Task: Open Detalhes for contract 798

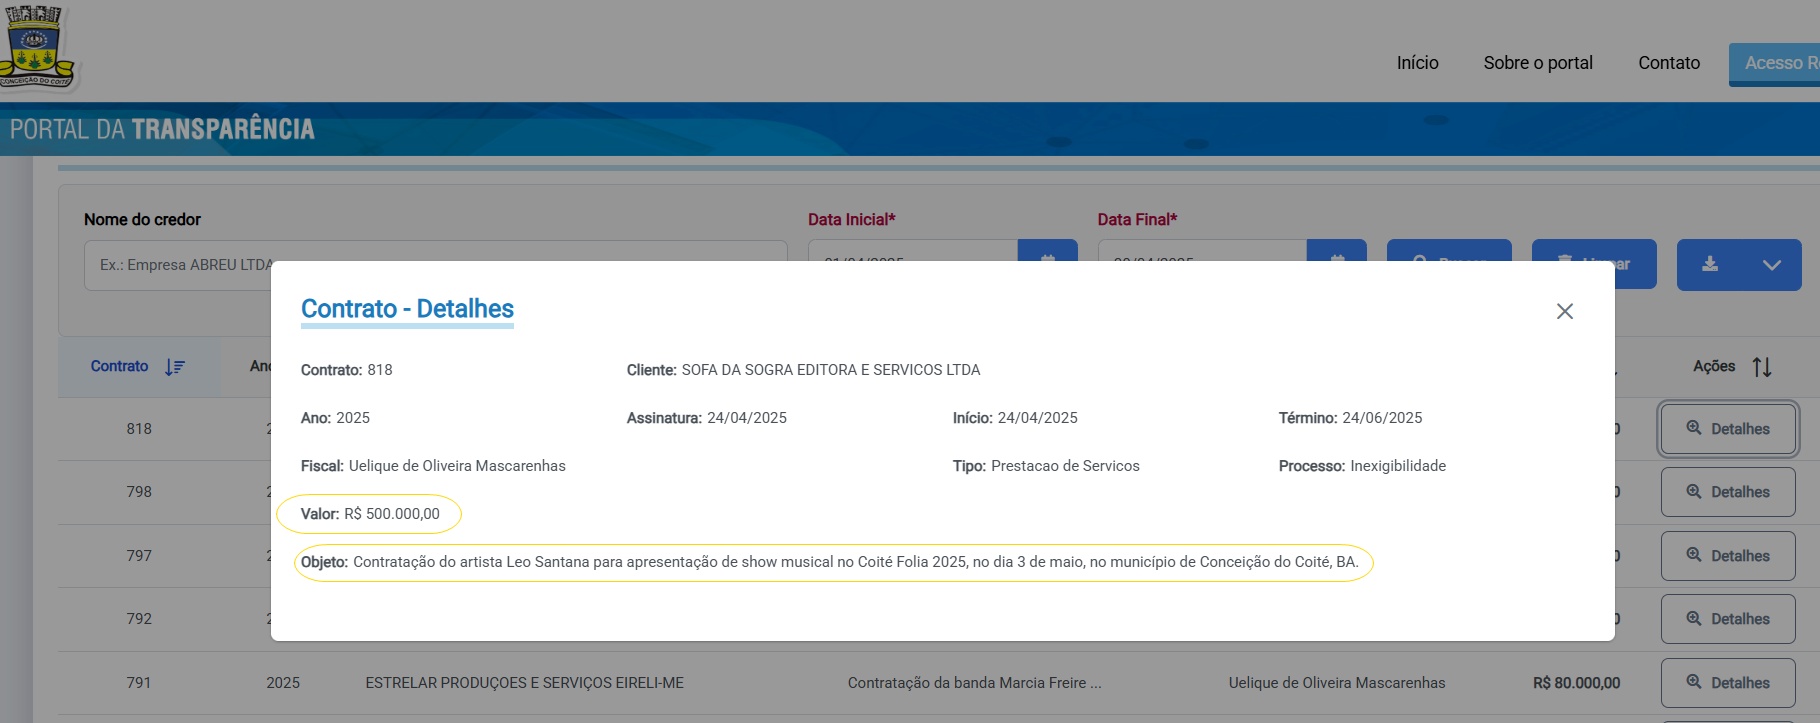Action: (x=1727, y=492)
